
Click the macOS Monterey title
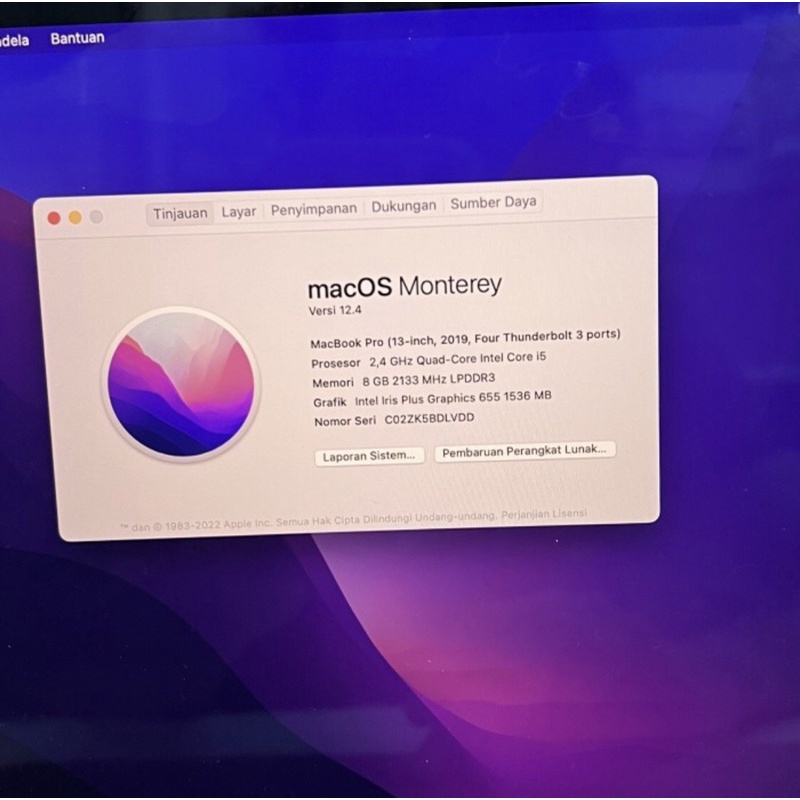[405, 287]
